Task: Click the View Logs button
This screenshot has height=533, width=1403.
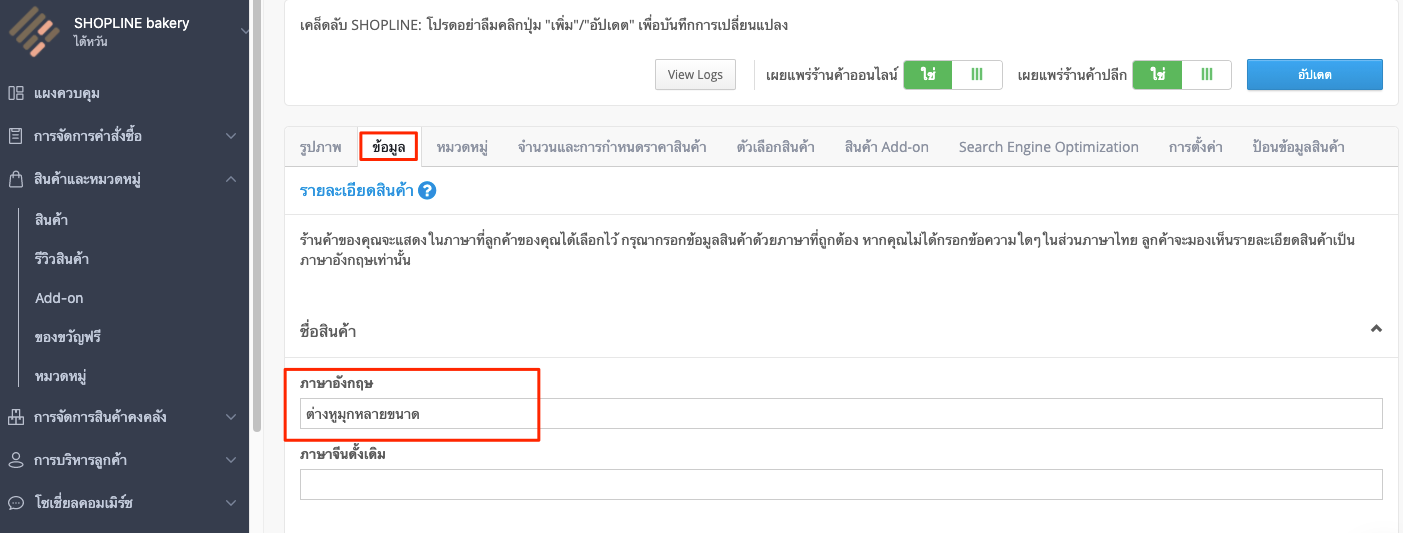Action: [x=695, y=75]
